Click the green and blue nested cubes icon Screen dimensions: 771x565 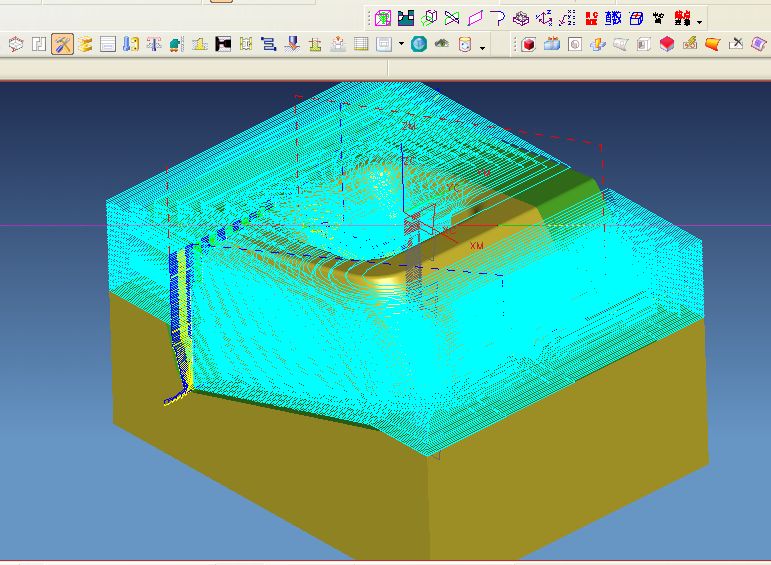(429, 19)
